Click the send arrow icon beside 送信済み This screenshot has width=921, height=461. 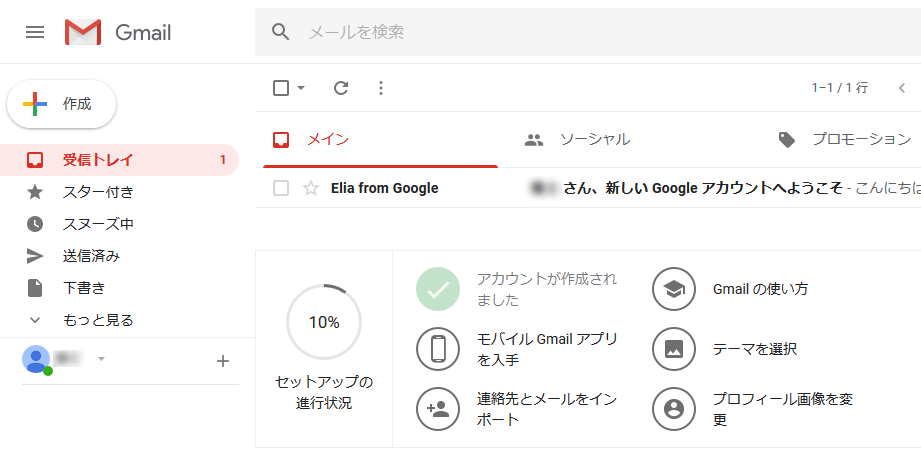pos(35,256)
